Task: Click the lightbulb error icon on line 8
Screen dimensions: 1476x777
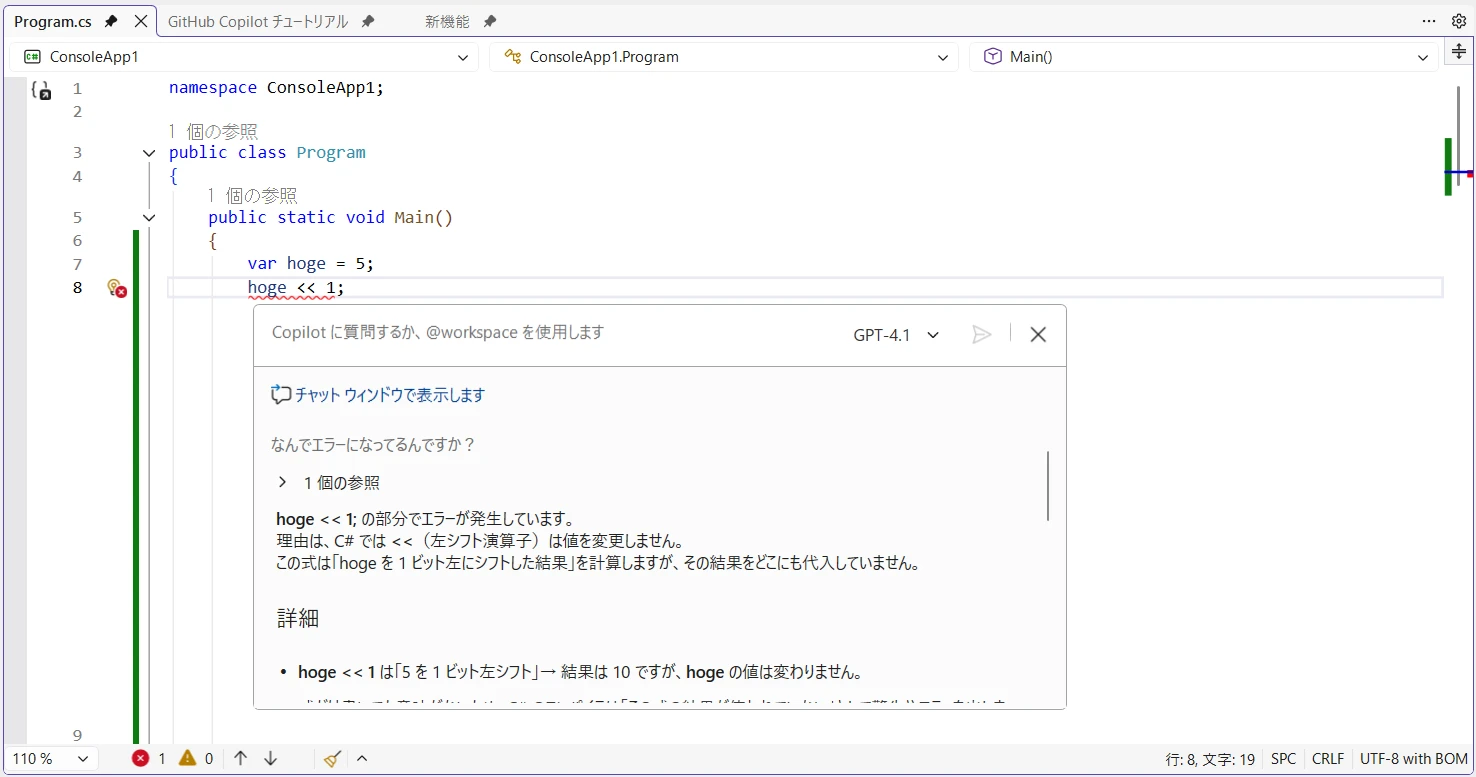Action: click(x=117, y=288)
